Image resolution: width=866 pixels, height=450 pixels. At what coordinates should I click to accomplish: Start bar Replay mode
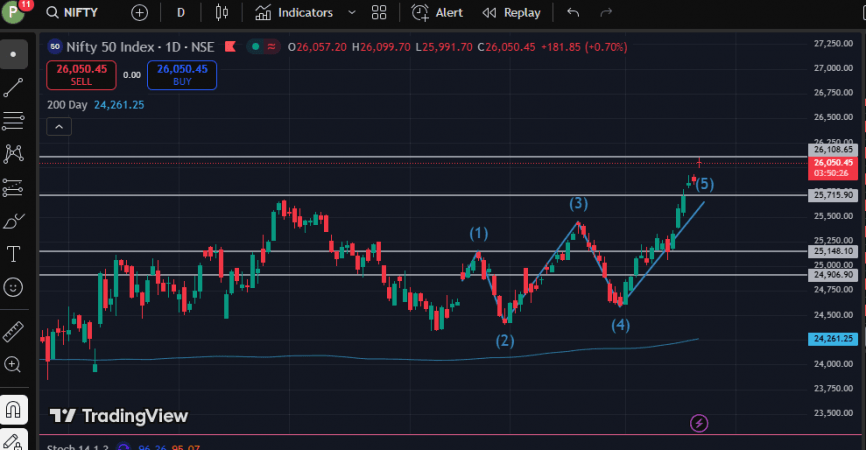coord(511,13)
